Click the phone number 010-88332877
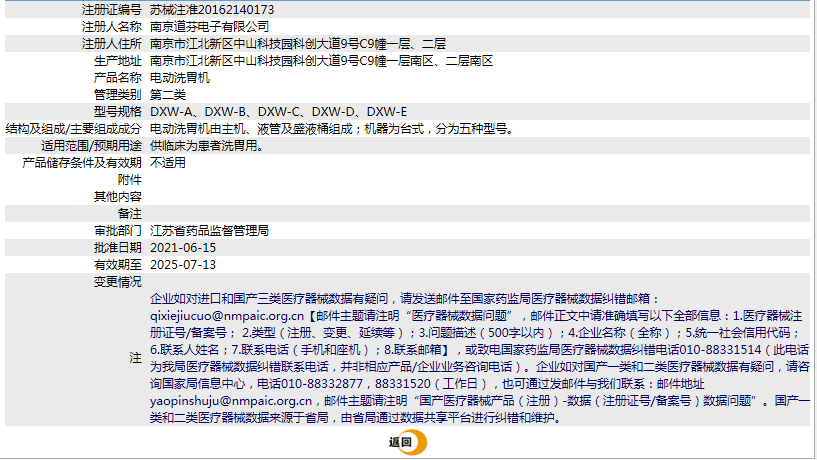 (x=321, y=384)
